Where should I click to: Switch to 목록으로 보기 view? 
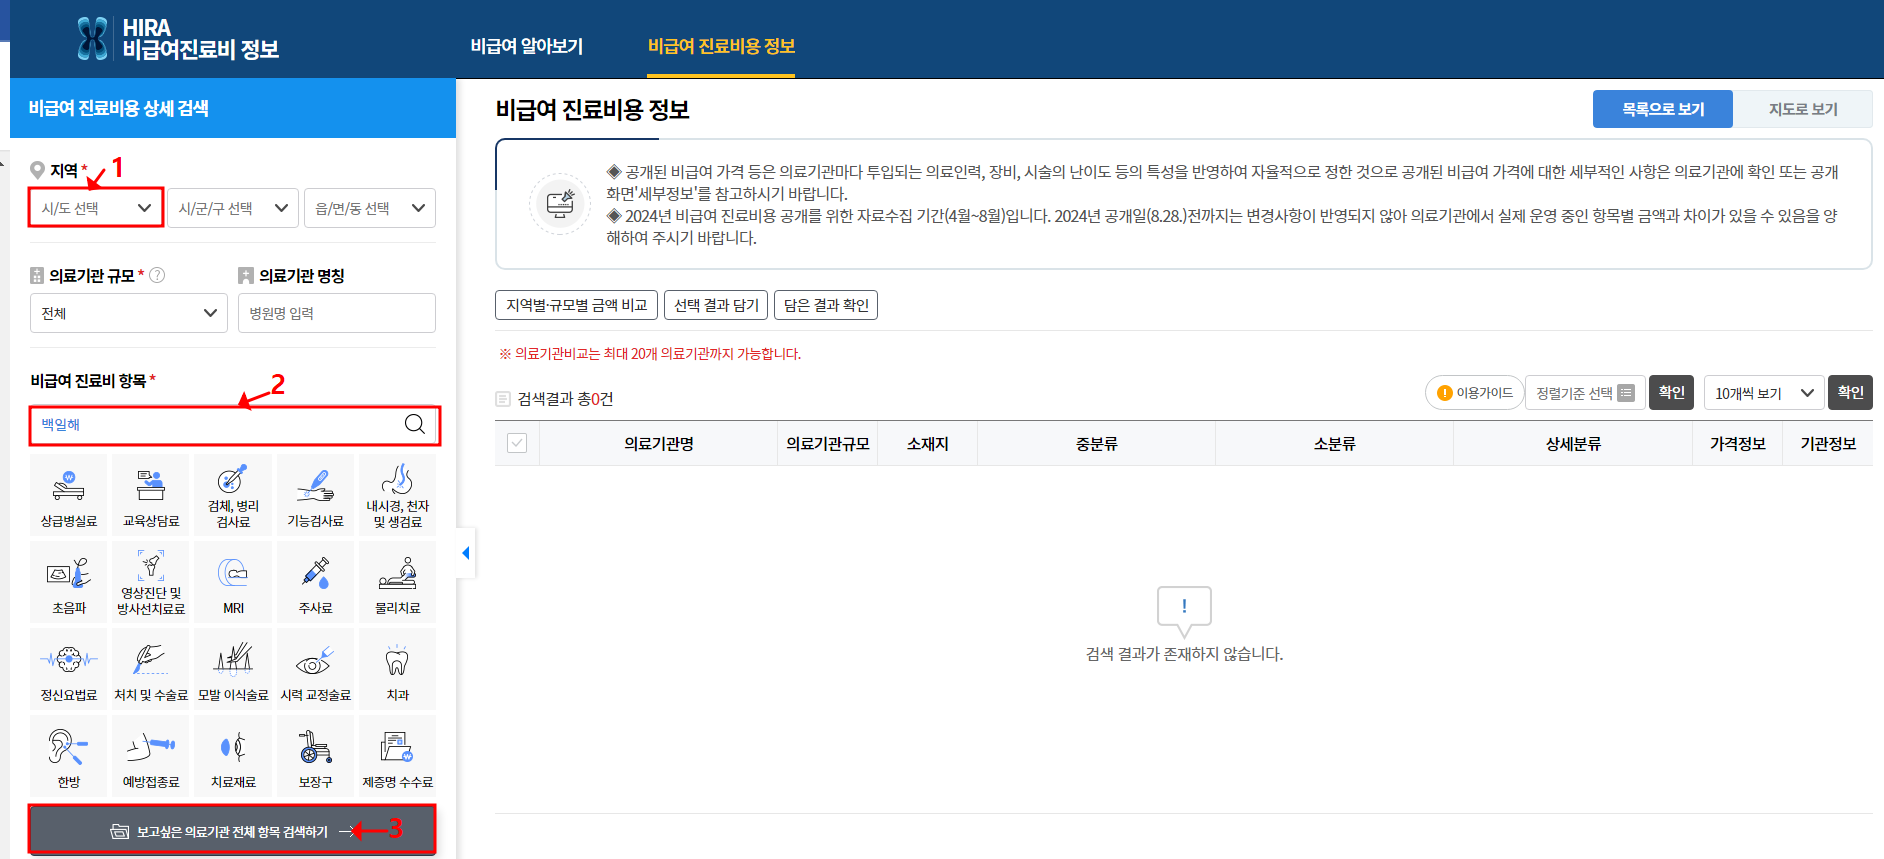1663,109
